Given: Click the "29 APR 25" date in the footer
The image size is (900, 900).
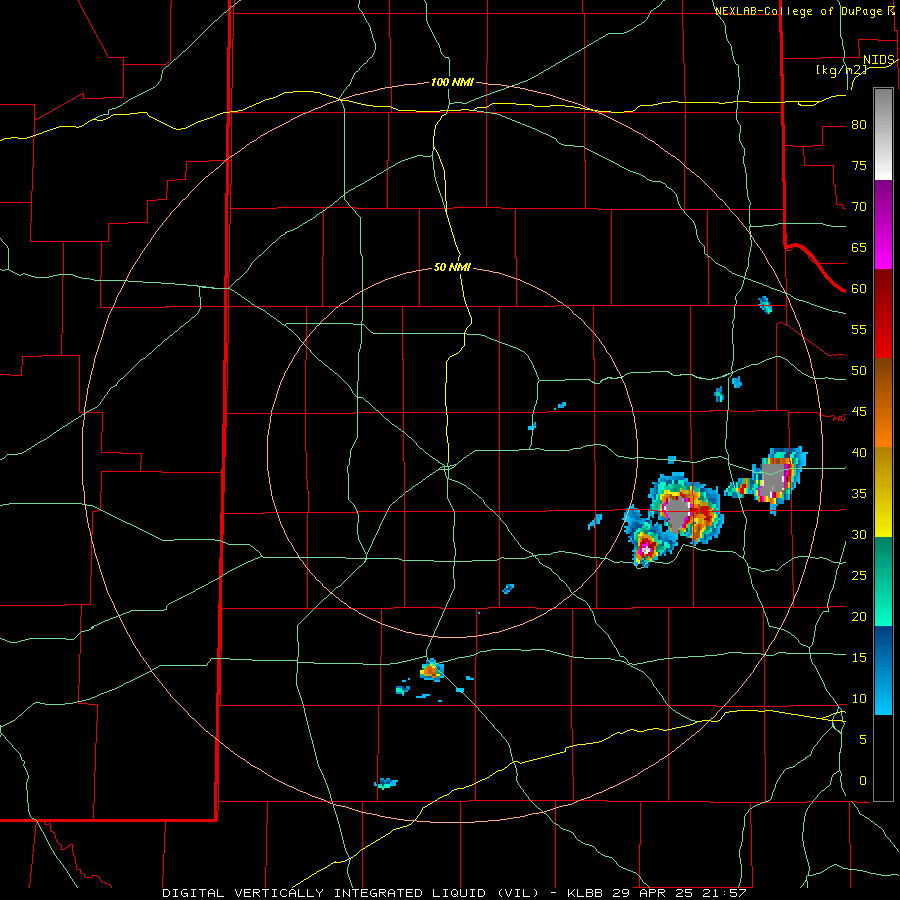Looking at the screenshot, I should (x=652, y=893).
